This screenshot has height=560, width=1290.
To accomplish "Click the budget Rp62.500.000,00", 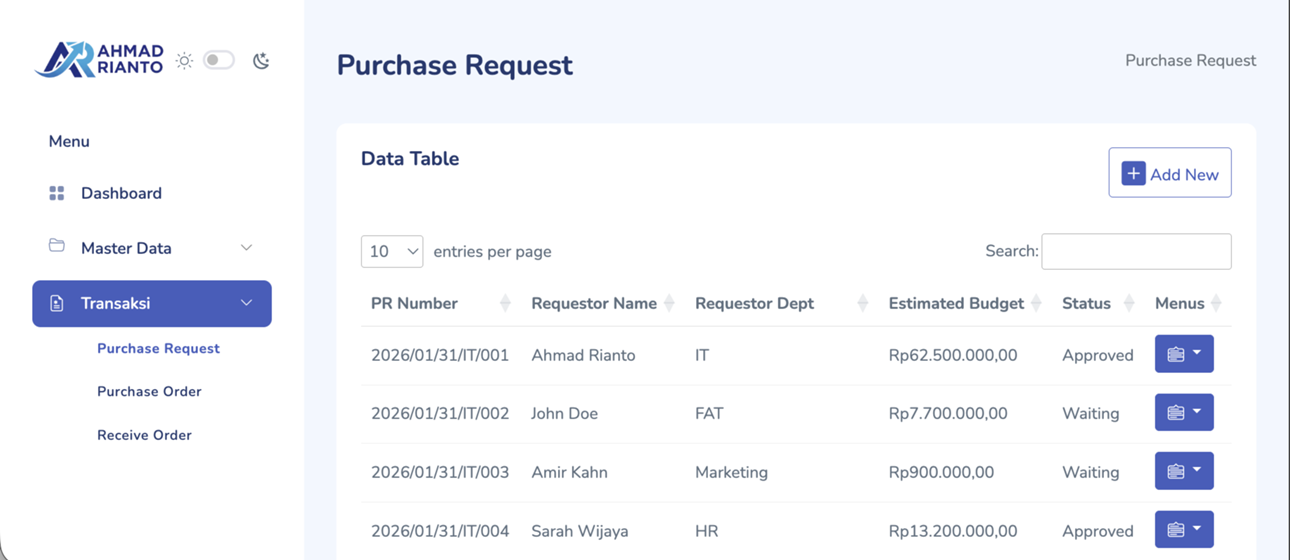I will click(953, 355).
